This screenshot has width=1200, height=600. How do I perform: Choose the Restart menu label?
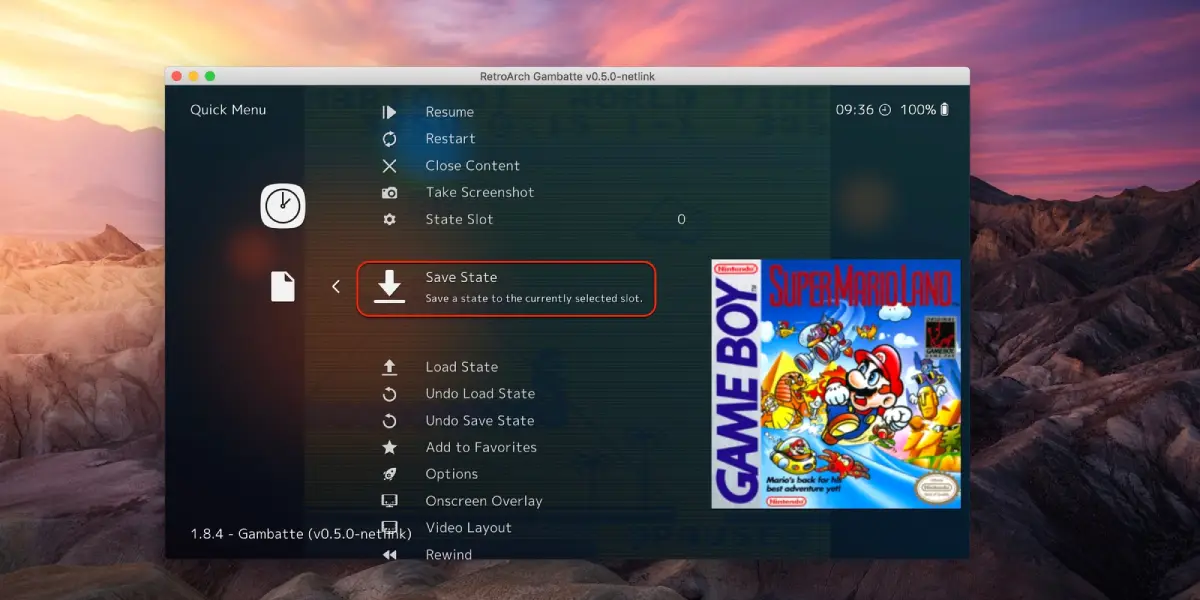pos(451,139)
